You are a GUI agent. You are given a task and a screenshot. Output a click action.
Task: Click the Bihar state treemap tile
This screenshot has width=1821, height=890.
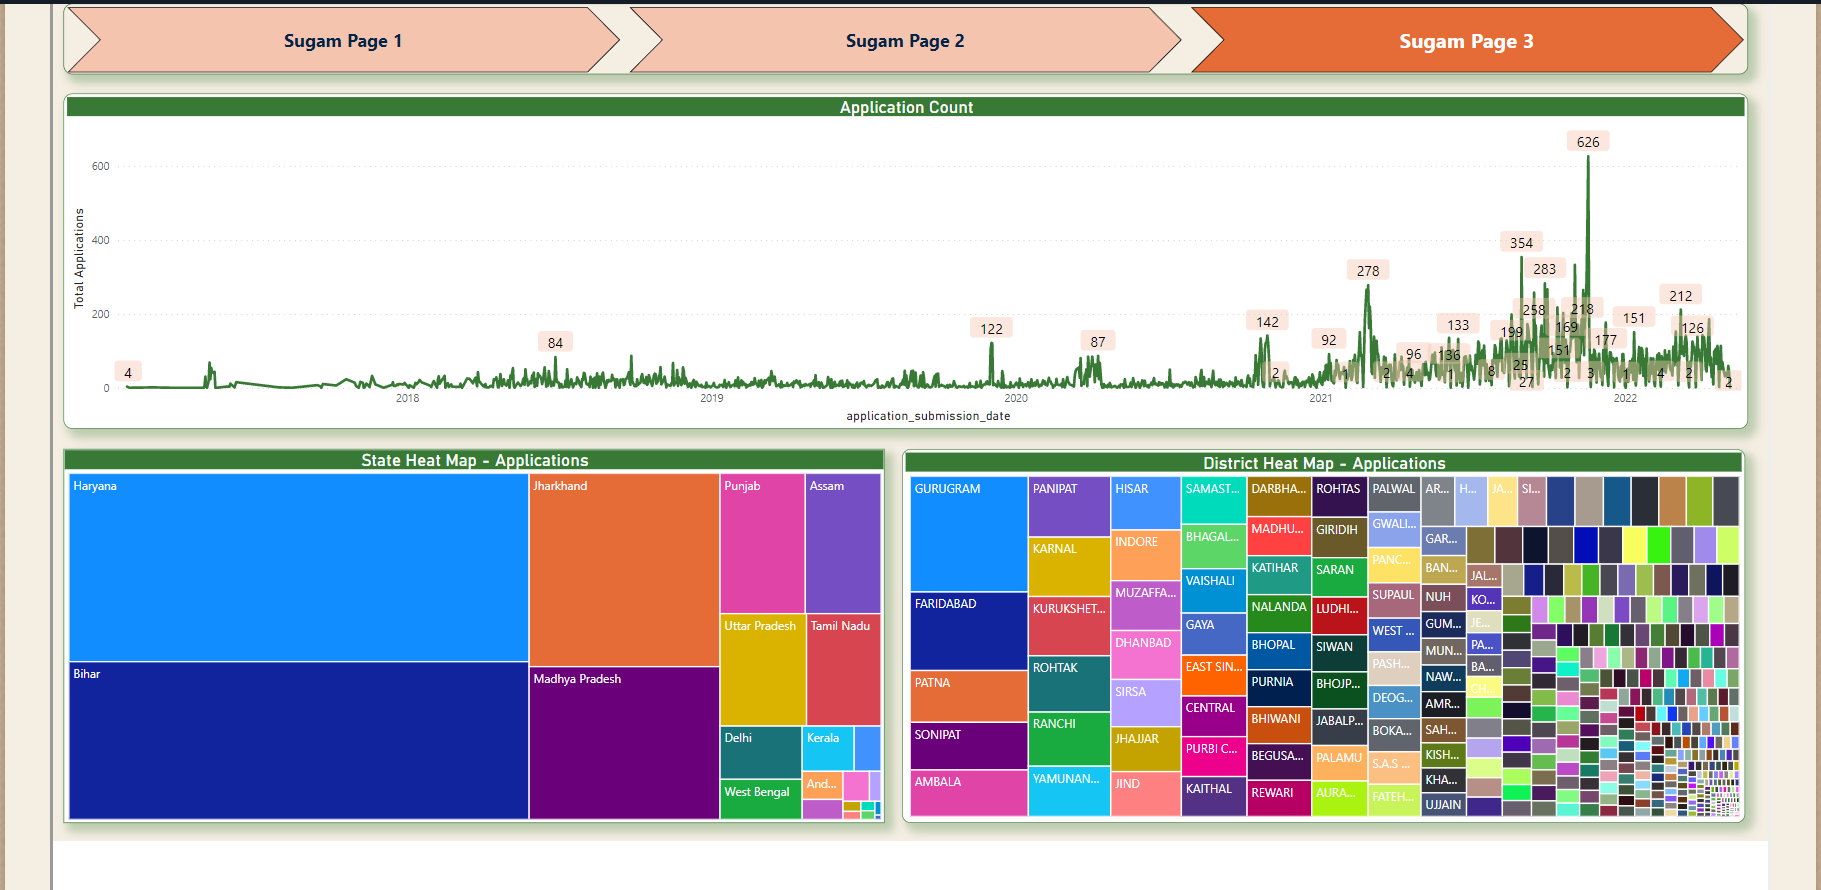coord(298,741)
